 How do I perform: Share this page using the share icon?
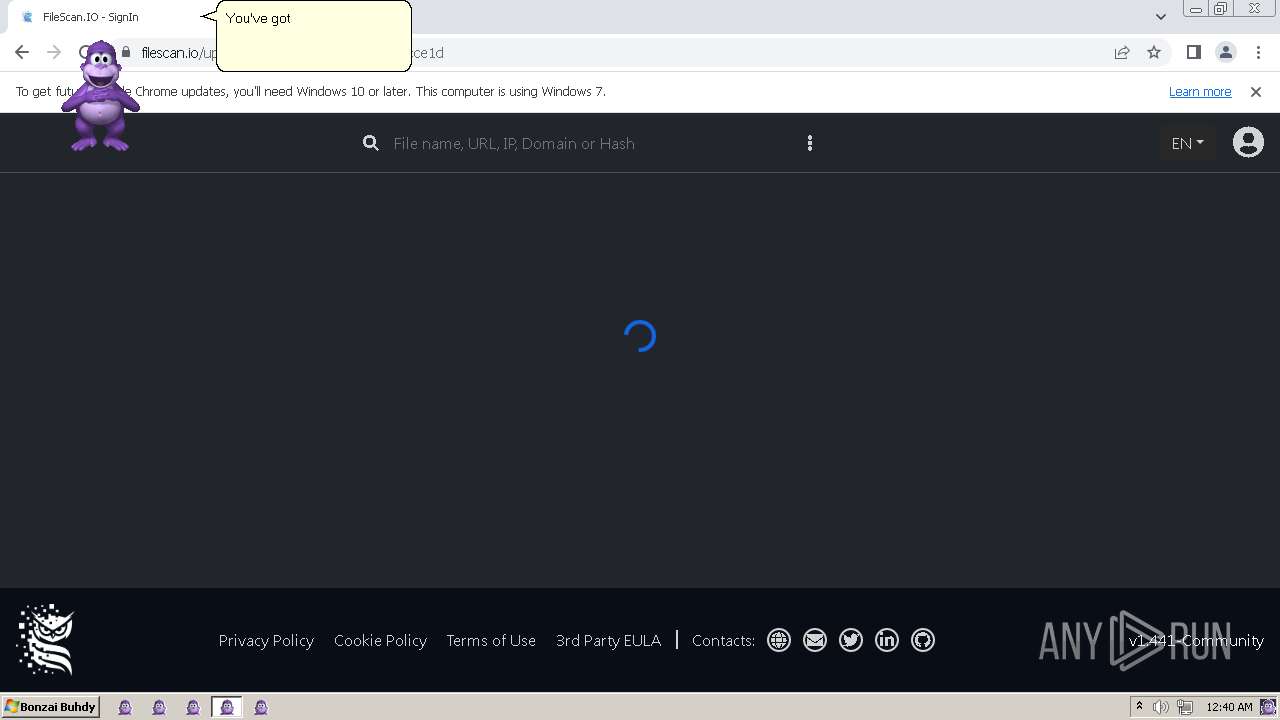pyautogui.click(x=1122, y=52)
